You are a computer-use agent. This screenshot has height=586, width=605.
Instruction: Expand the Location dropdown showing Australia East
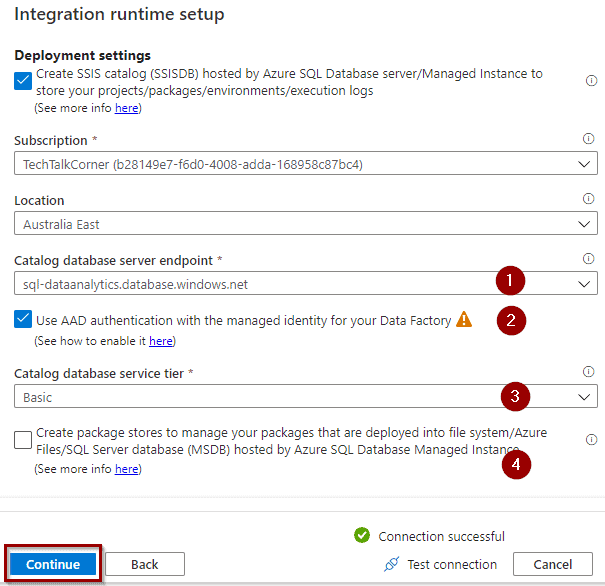point(306,223)
